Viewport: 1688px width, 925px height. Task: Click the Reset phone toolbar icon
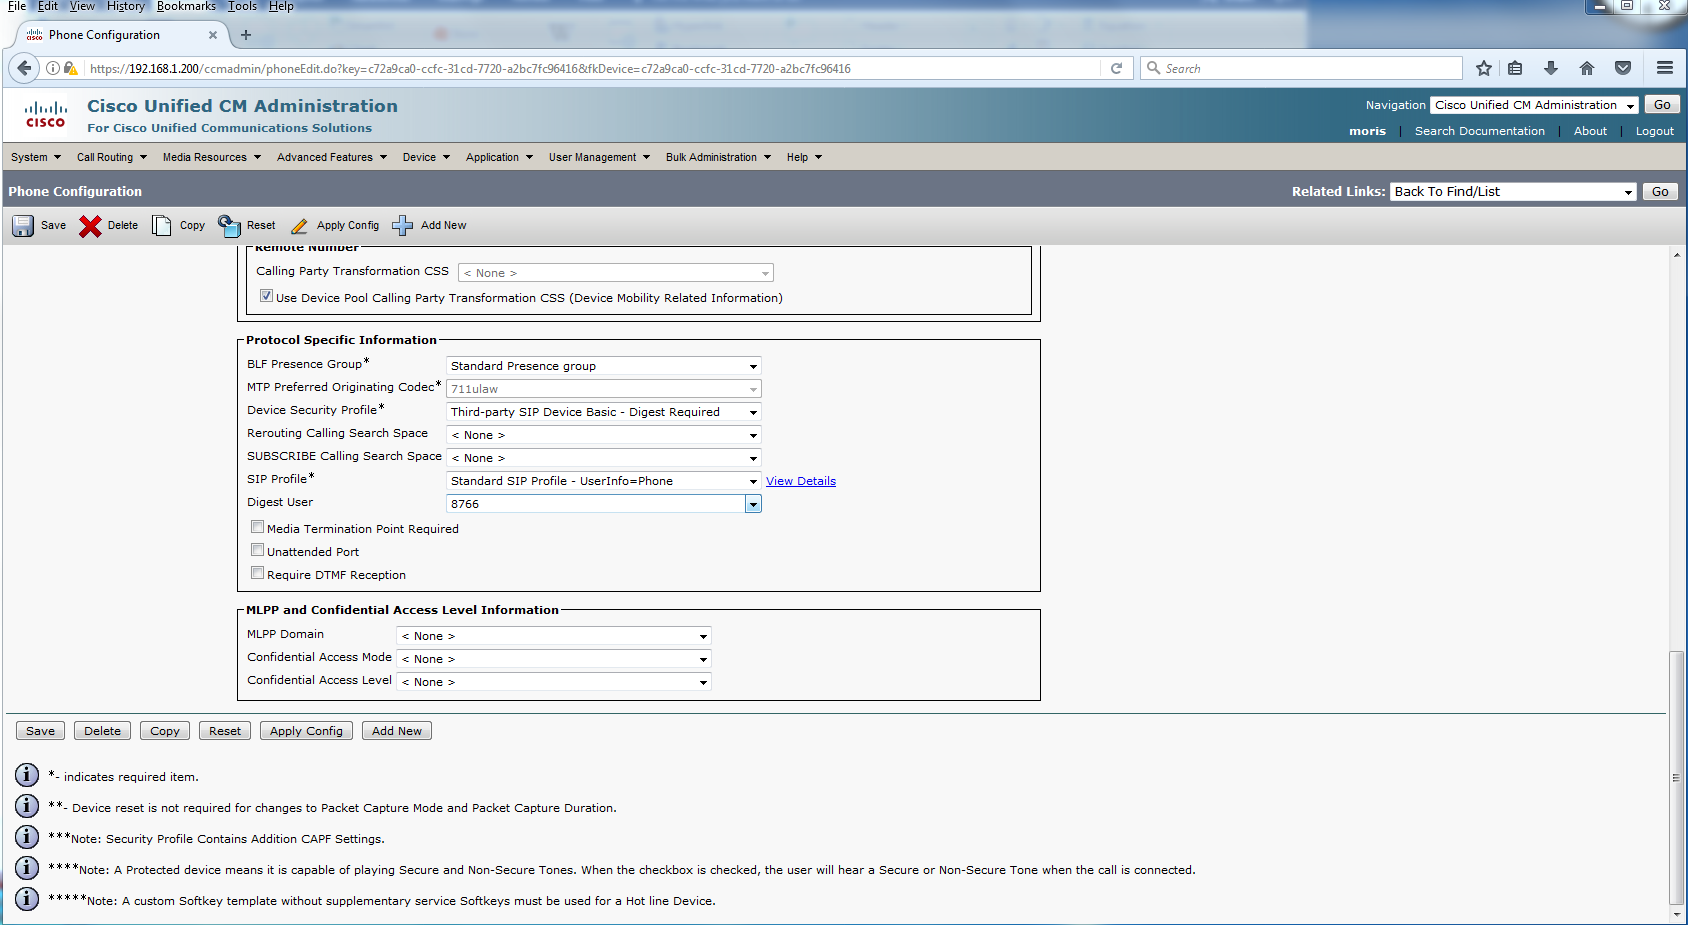tap(229, 226)
